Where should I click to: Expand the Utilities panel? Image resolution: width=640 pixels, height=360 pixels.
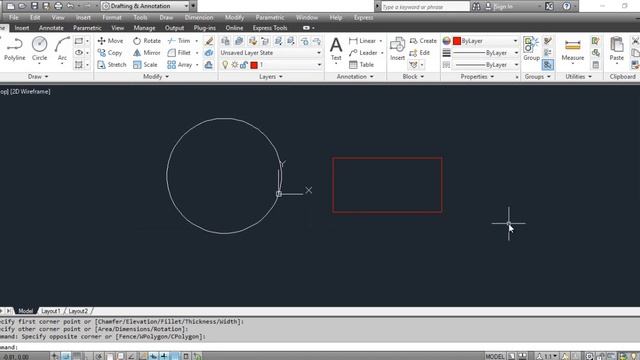[578, 76]
